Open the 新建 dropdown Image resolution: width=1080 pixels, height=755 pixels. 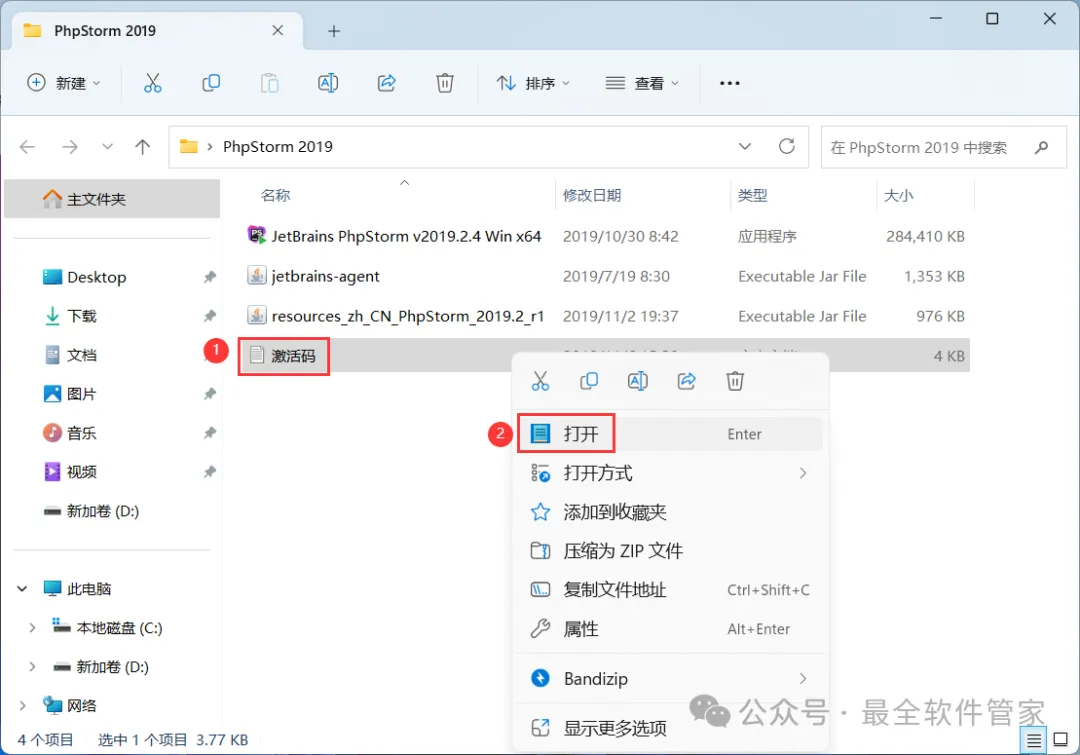[64, 83]
